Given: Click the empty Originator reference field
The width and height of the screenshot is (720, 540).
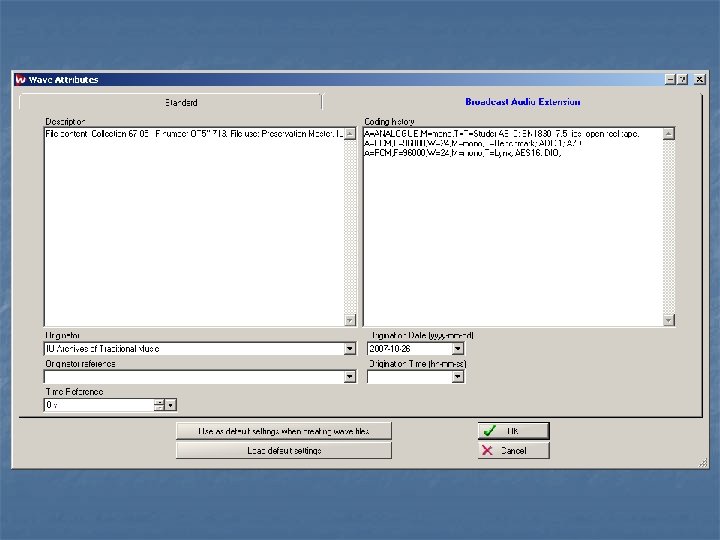Looking at the screenshot, I should [x=194, y=377].
